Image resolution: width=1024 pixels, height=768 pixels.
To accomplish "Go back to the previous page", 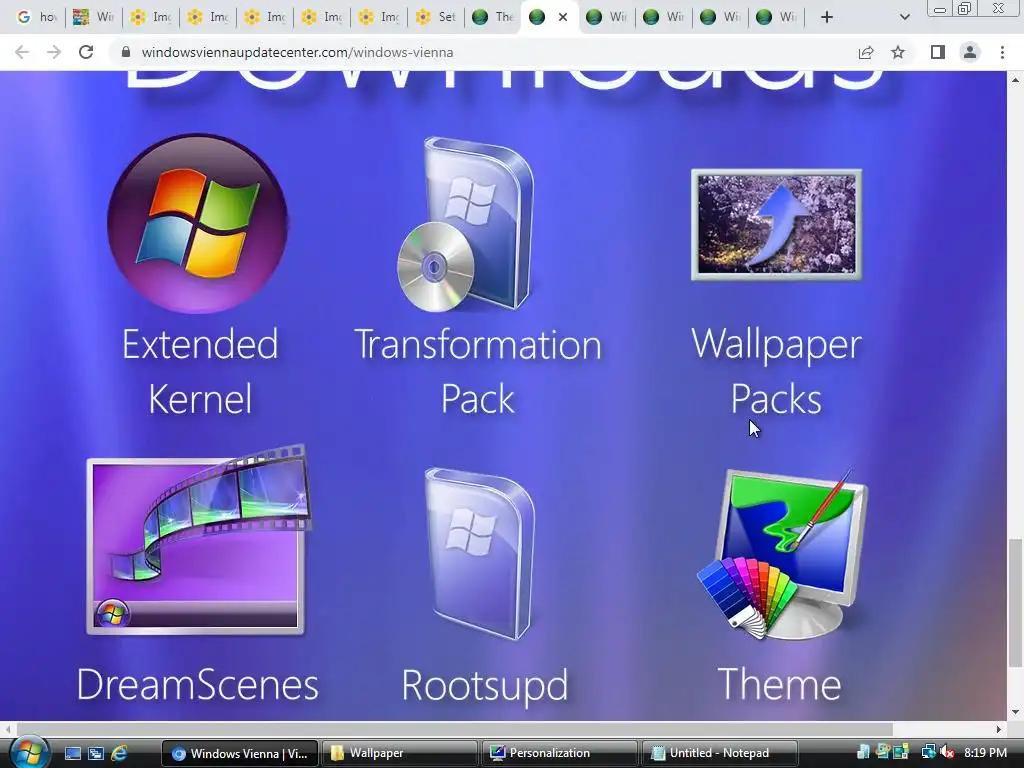I will point(22,52).
